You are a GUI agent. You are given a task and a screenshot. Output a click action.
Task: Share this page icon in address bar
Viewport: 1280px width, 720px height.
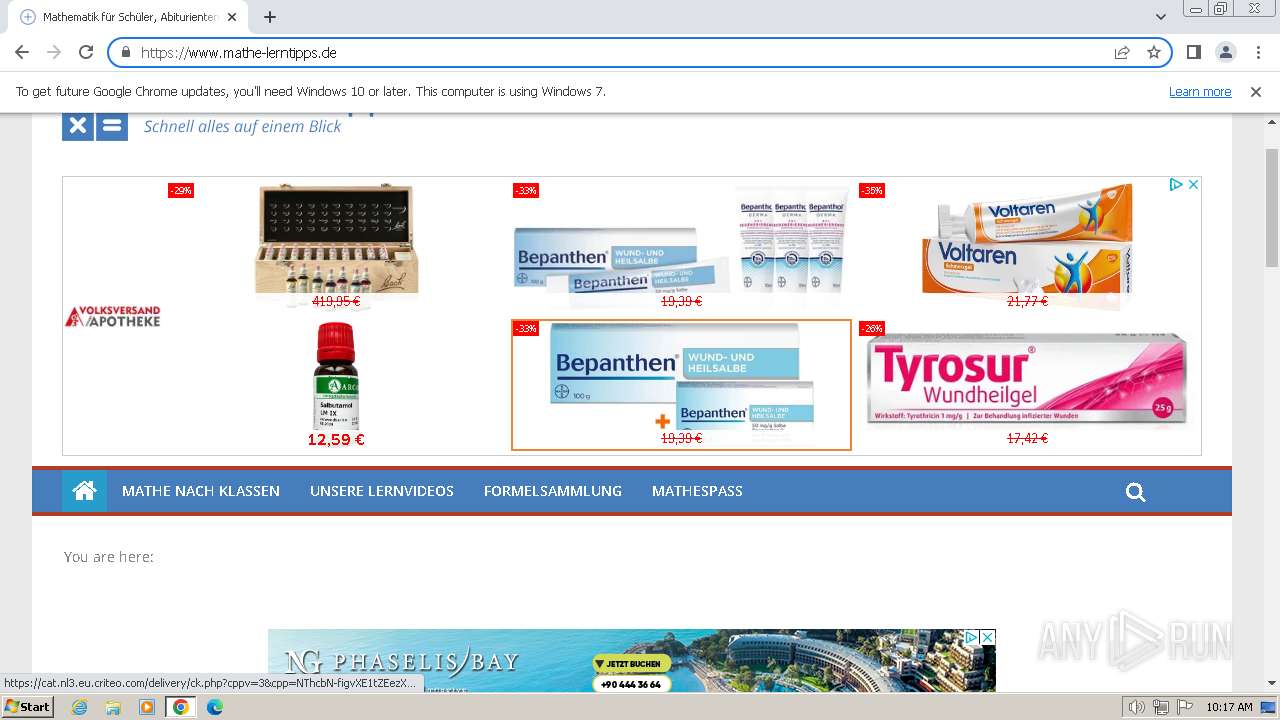[x=1122, y=52]
